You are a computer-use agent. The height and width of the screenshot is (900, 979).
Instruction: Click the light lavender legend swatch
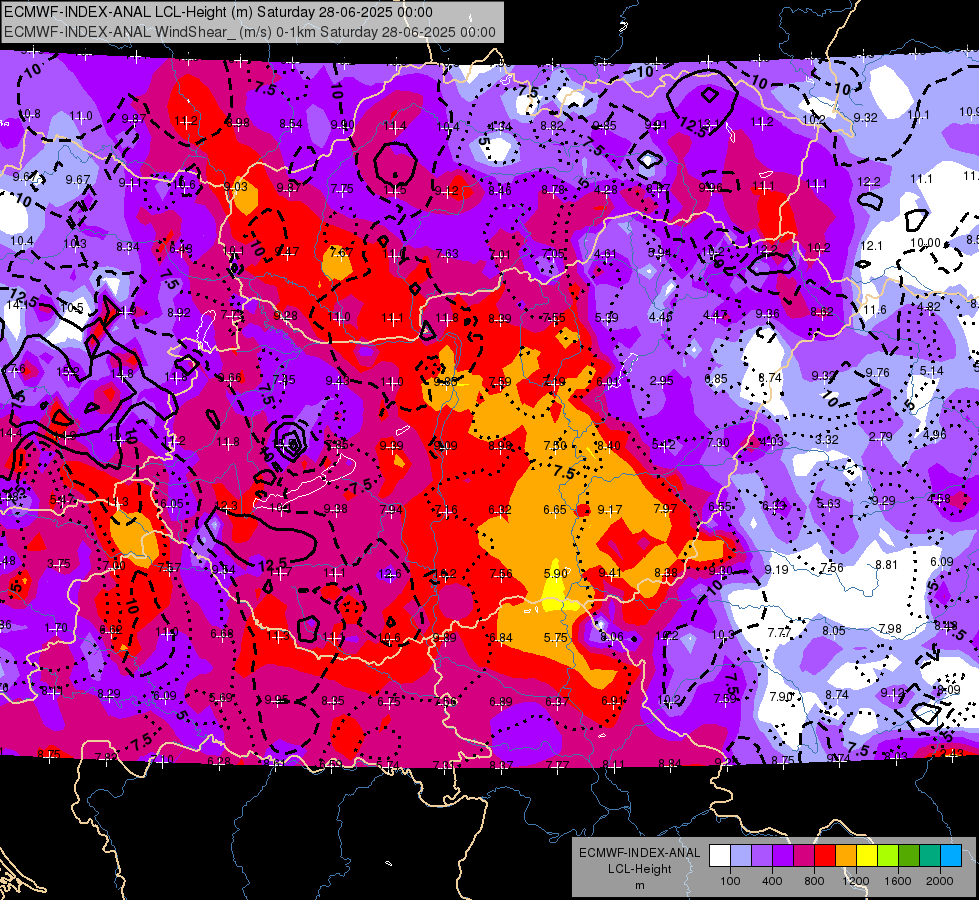click(x=741, y=856)
